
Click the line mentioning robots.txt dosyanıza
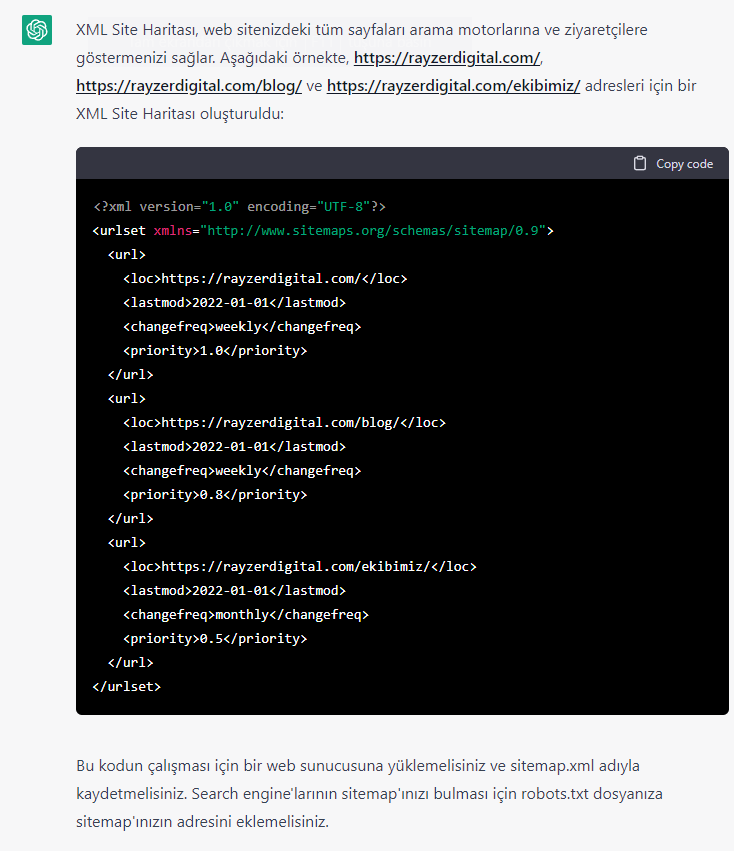(x=369, y=794)
